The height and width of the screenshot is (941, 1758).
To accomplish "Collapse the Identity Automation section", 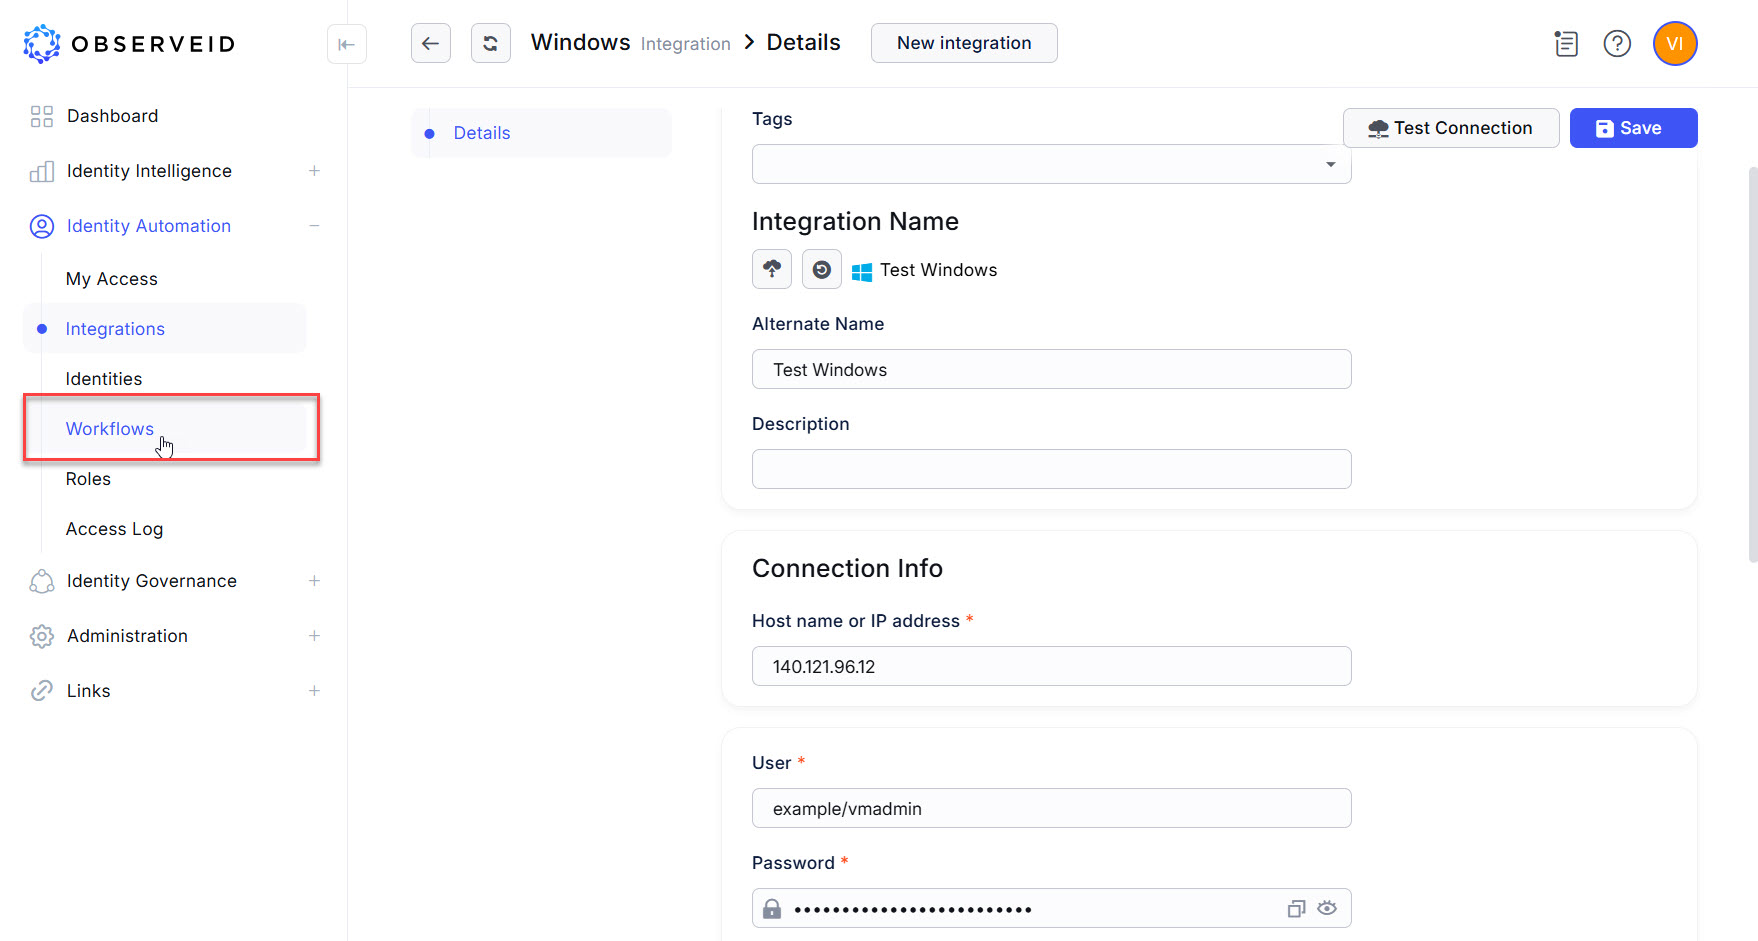I will (313, 226).
